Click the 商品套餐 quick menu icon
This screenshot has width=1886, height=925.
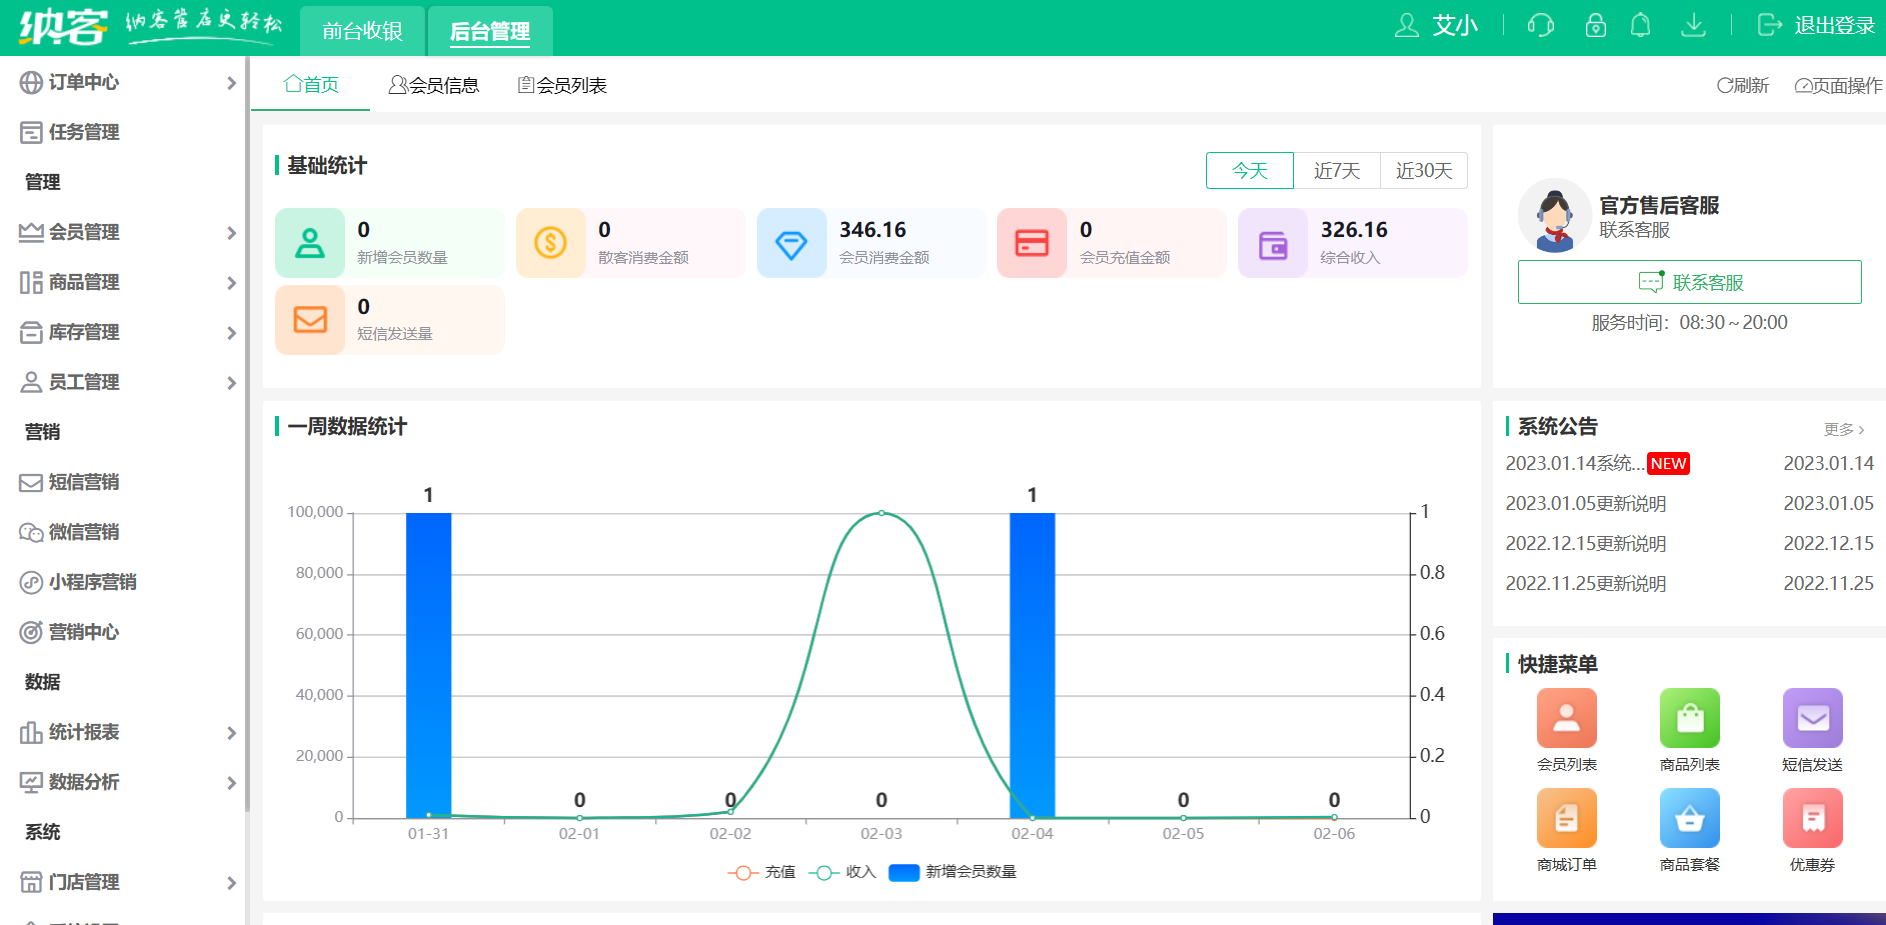tap(1689, 818)
